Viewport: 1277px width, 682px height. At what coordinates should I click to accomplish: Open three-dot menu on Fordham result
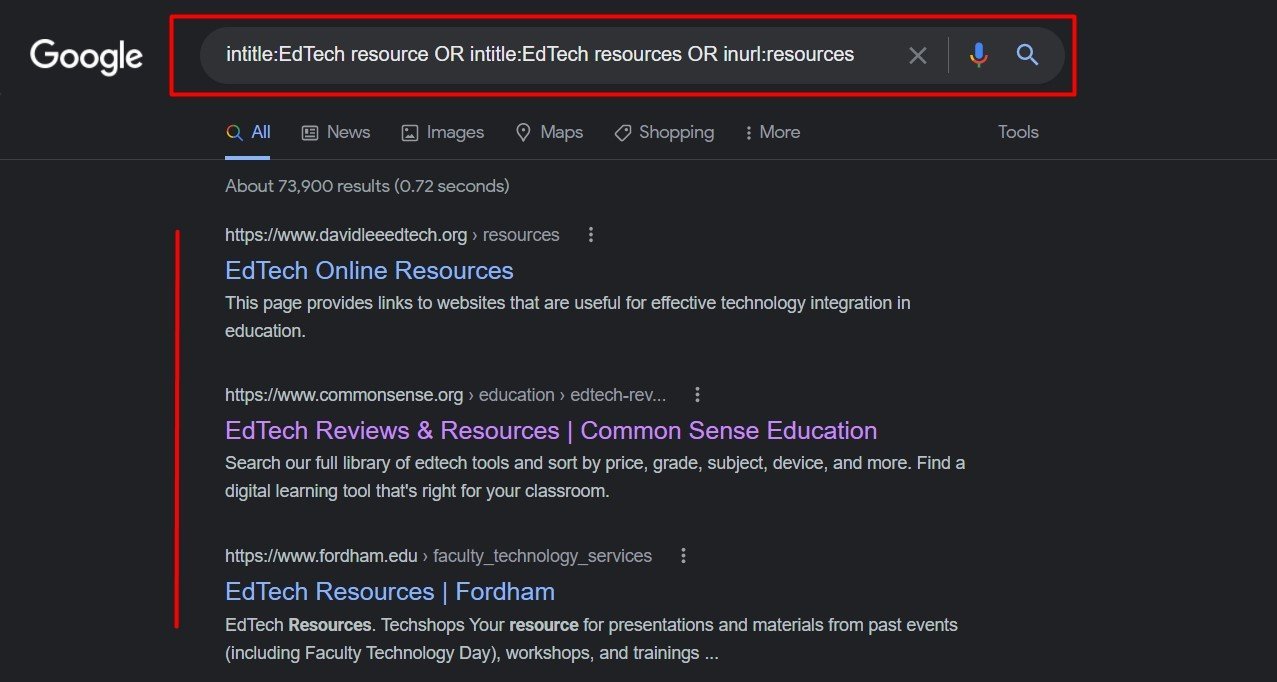point(683,555)
